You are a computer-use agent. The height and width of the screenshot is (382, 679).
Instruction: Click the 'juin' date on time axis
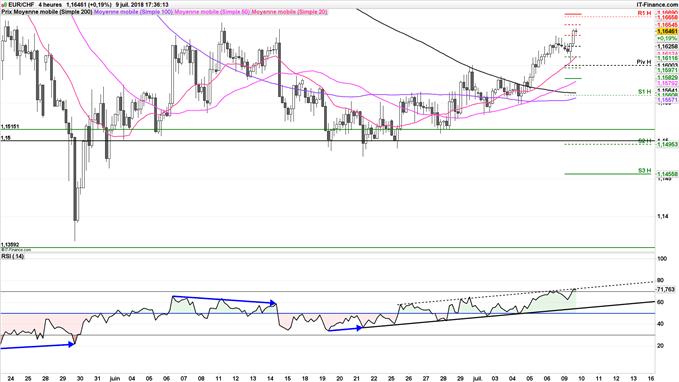click(114, 379)
